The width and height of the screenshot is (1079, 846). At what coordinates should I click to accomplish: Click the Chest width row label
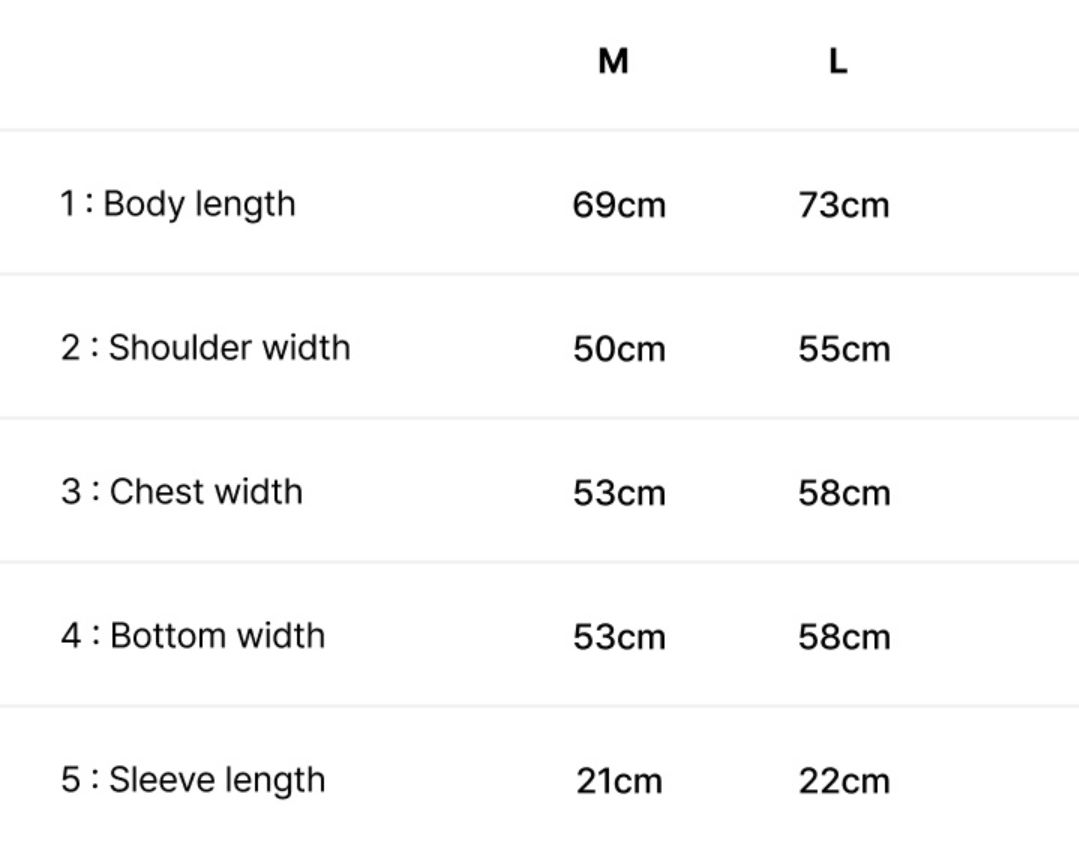(x=206, y=492)
